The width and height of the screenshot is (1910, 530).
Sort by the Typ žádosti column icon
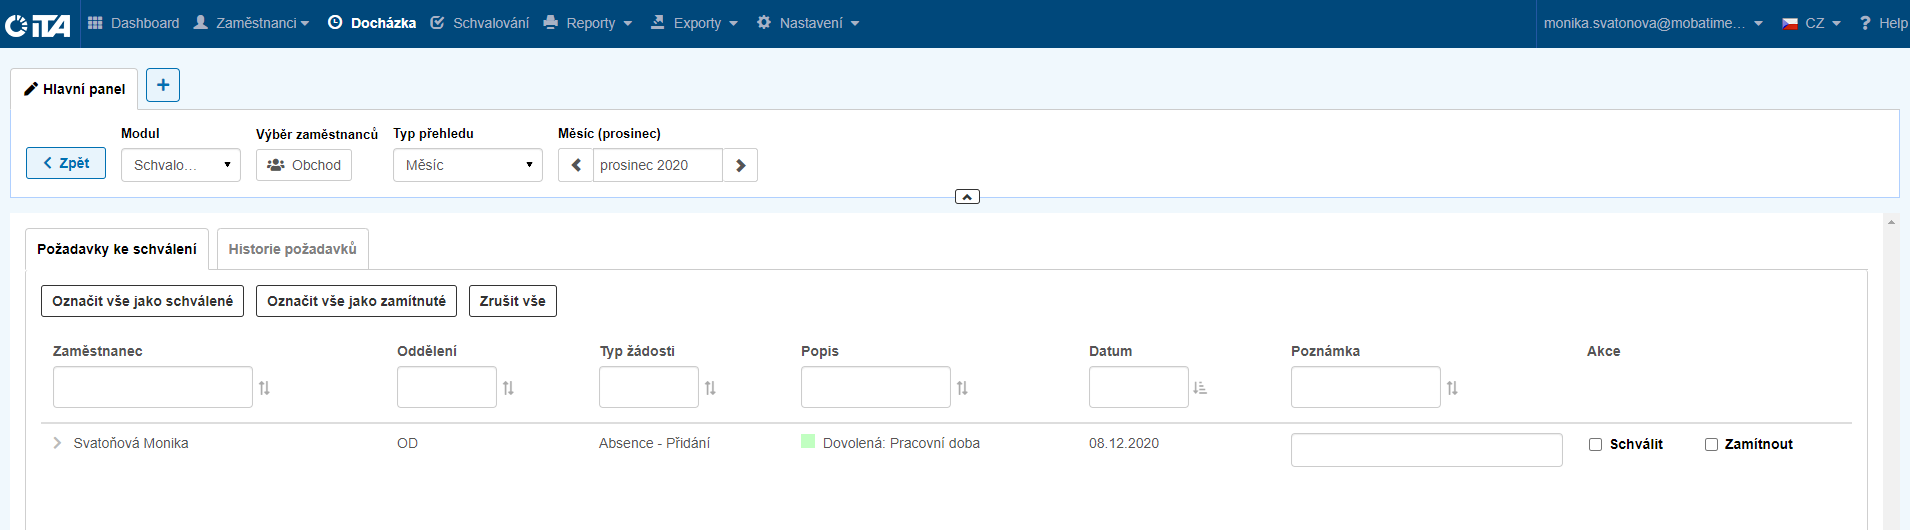710,388
